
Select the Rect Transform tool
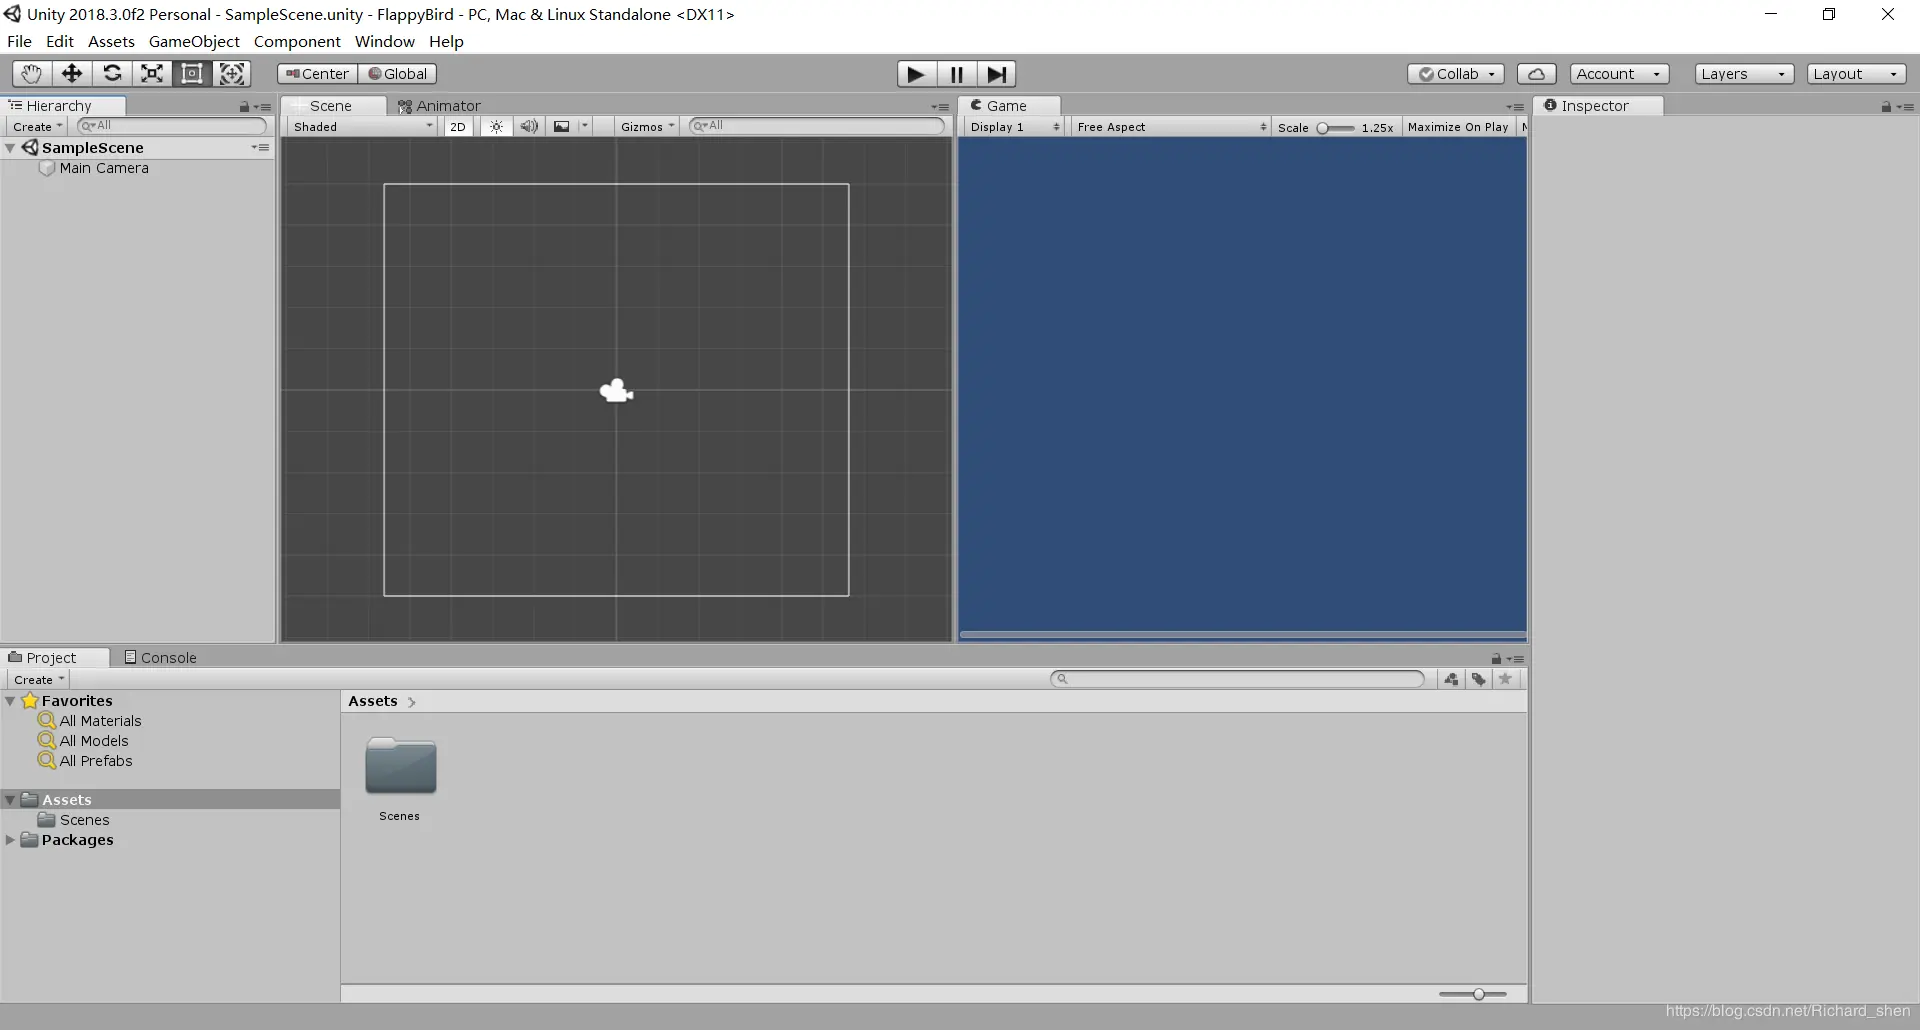tap(192, 73)
